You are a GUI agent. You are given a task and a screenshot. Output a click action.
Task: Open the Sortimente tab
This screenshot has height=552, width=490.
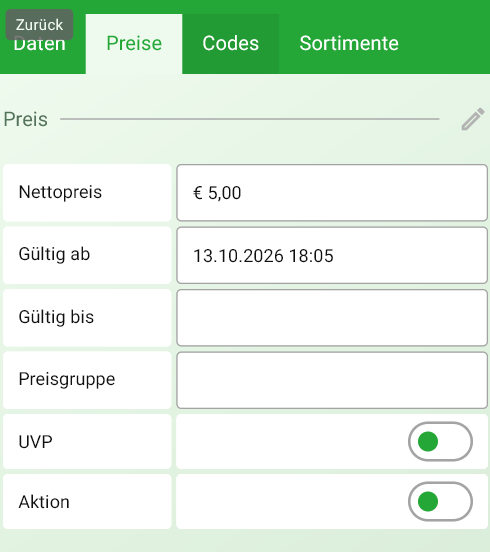pos(349,44)
